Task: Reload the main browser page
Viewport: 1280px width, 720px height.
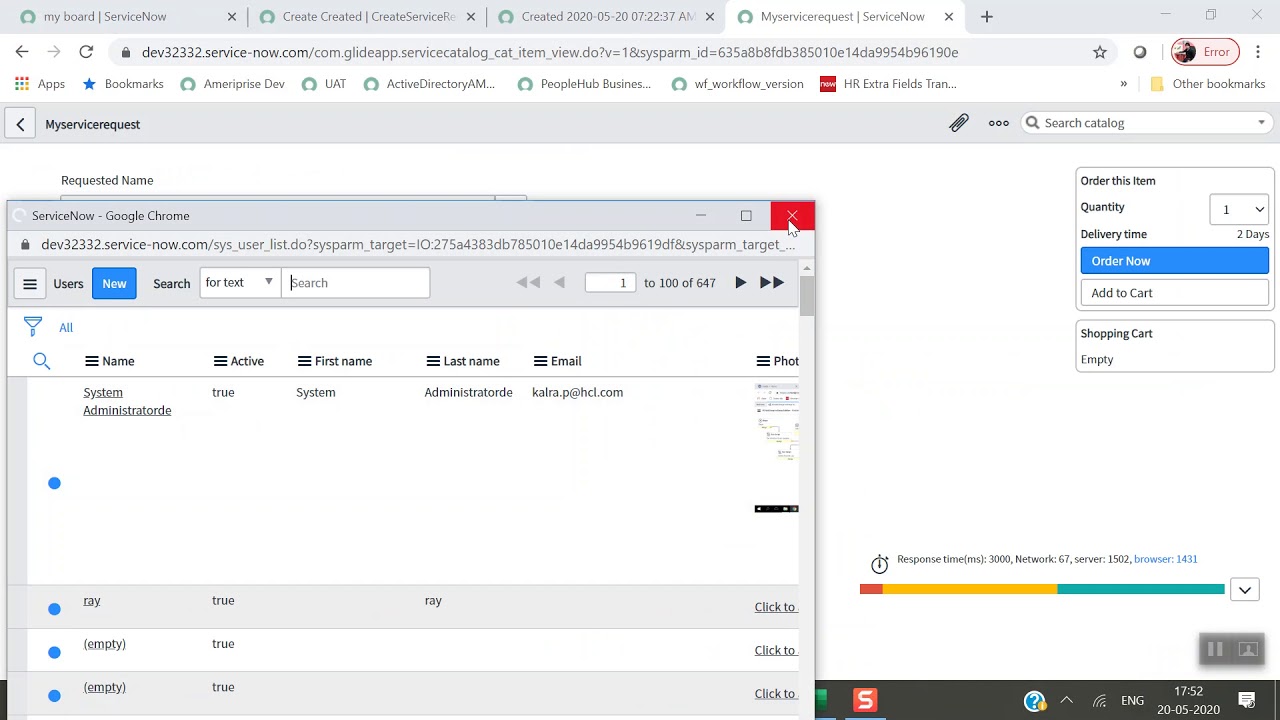Action: coord(86,52)
